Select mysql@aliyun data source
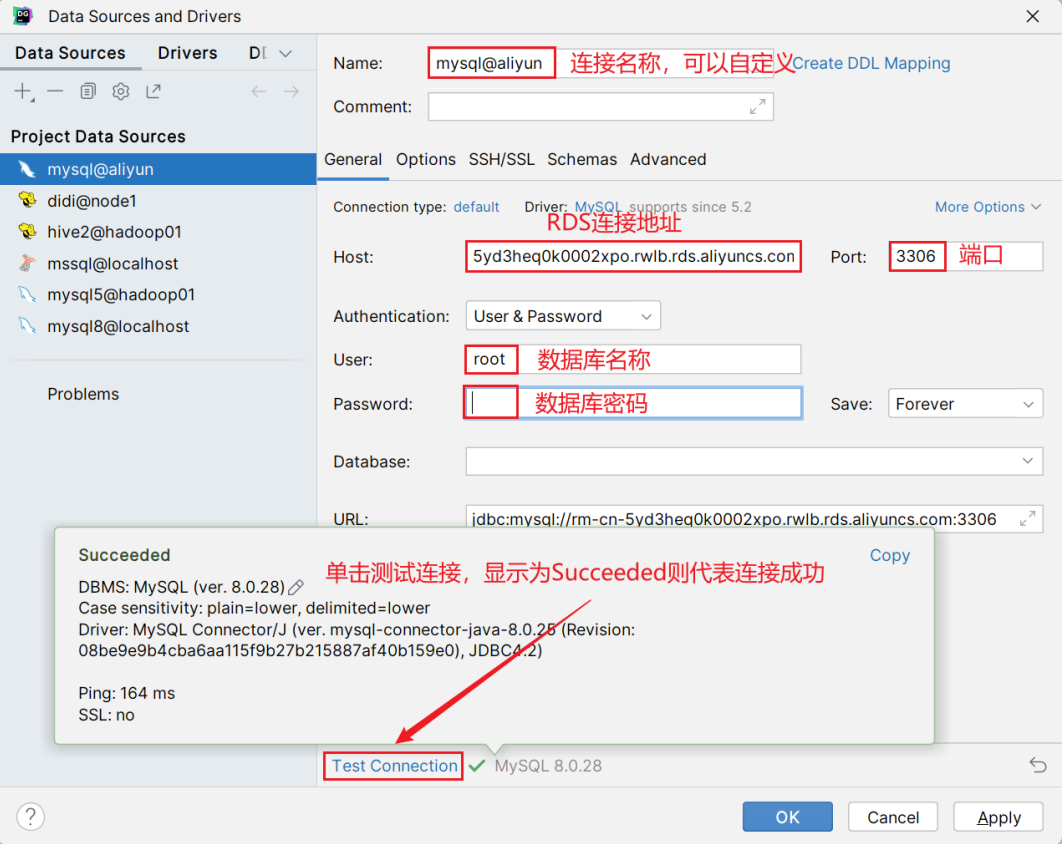1062x844 pixels. tap(158, 169)
